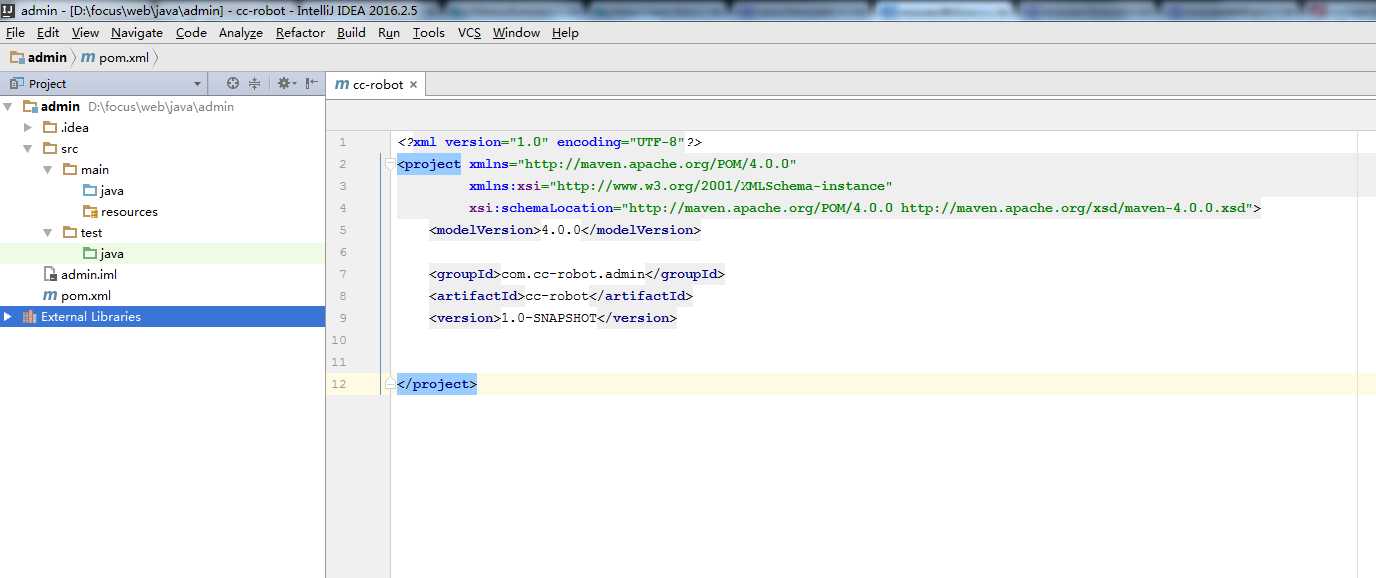The image size is (1376, 578).
Task: Click main folder icon in tree
Action: (69, 169)
